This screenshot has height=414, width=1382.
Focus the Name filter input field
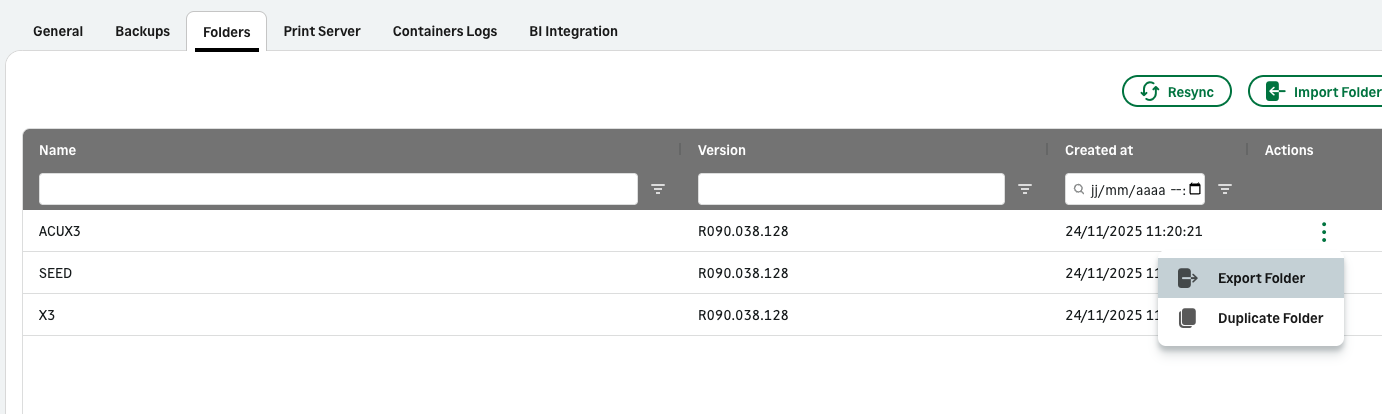tap(338, 189)
